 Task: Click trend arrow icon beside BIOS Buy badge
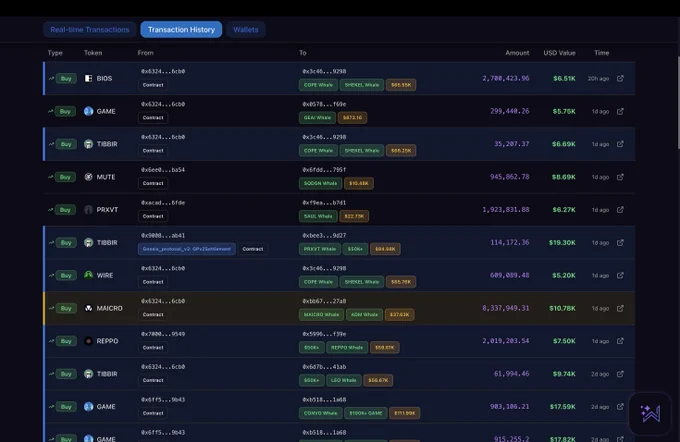point(51,78)
